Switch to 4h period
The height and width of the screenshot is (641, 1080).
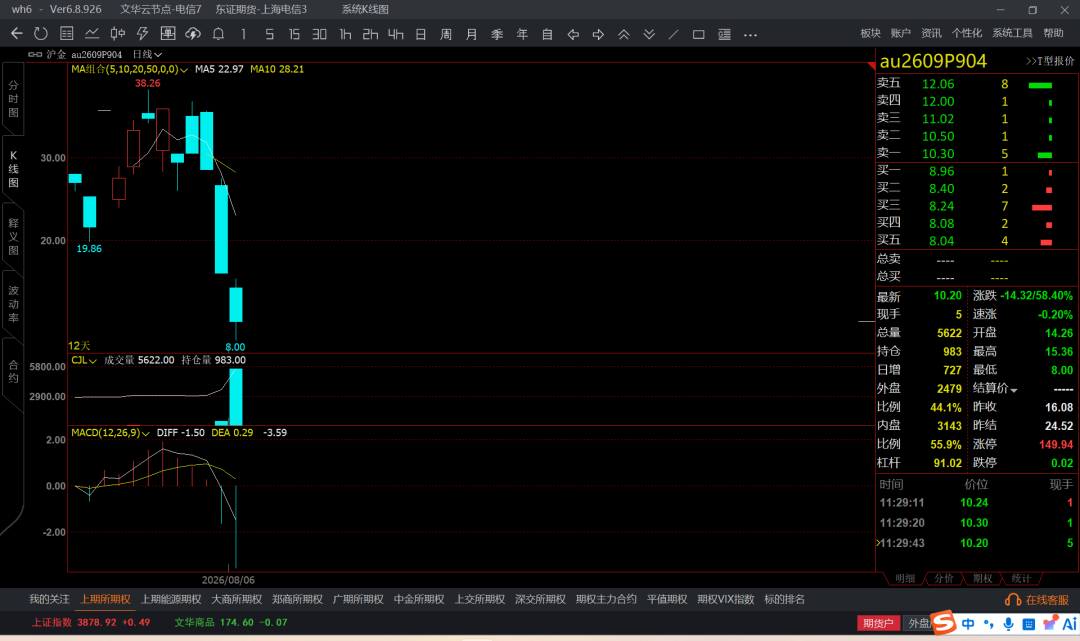[x=395, y=34]
